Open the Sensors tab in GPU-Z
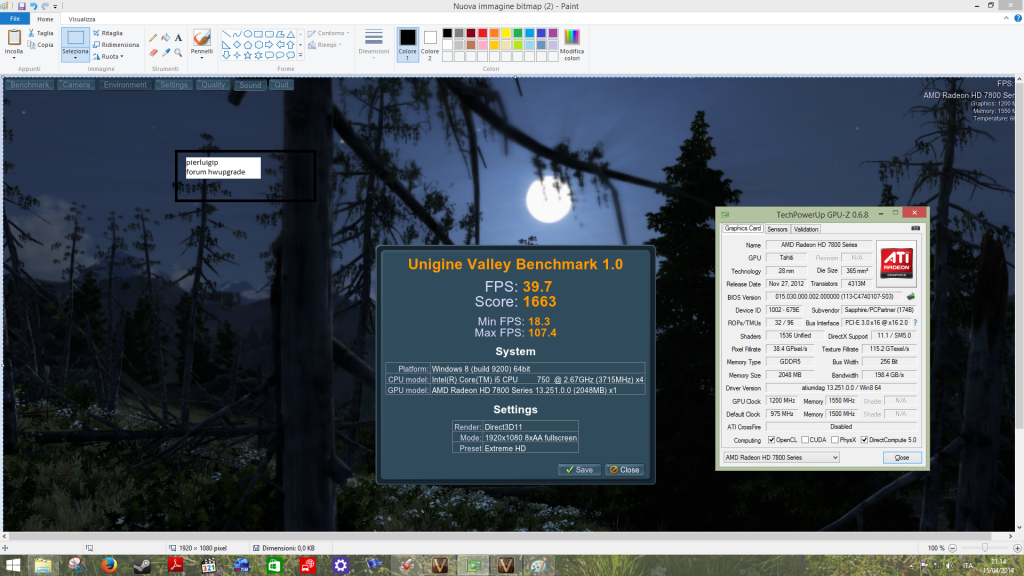The width and height of the screenshot is (1024, 576). click(777, 229)
